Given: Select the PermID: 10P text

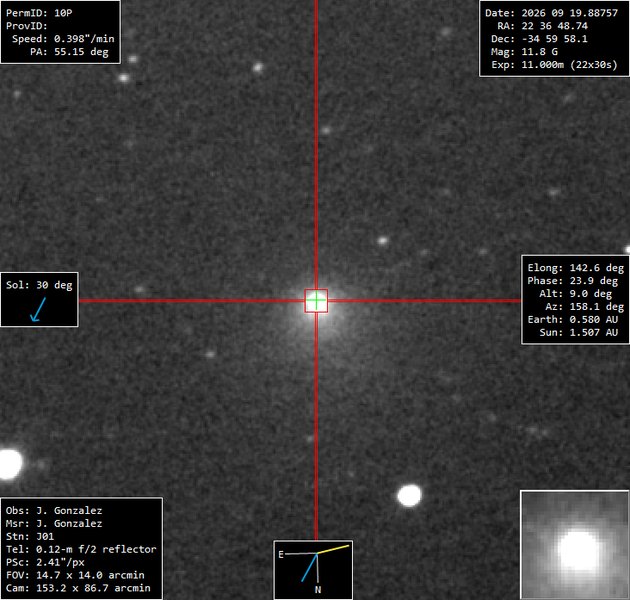Looking at the screenshot, I should 39,13.
